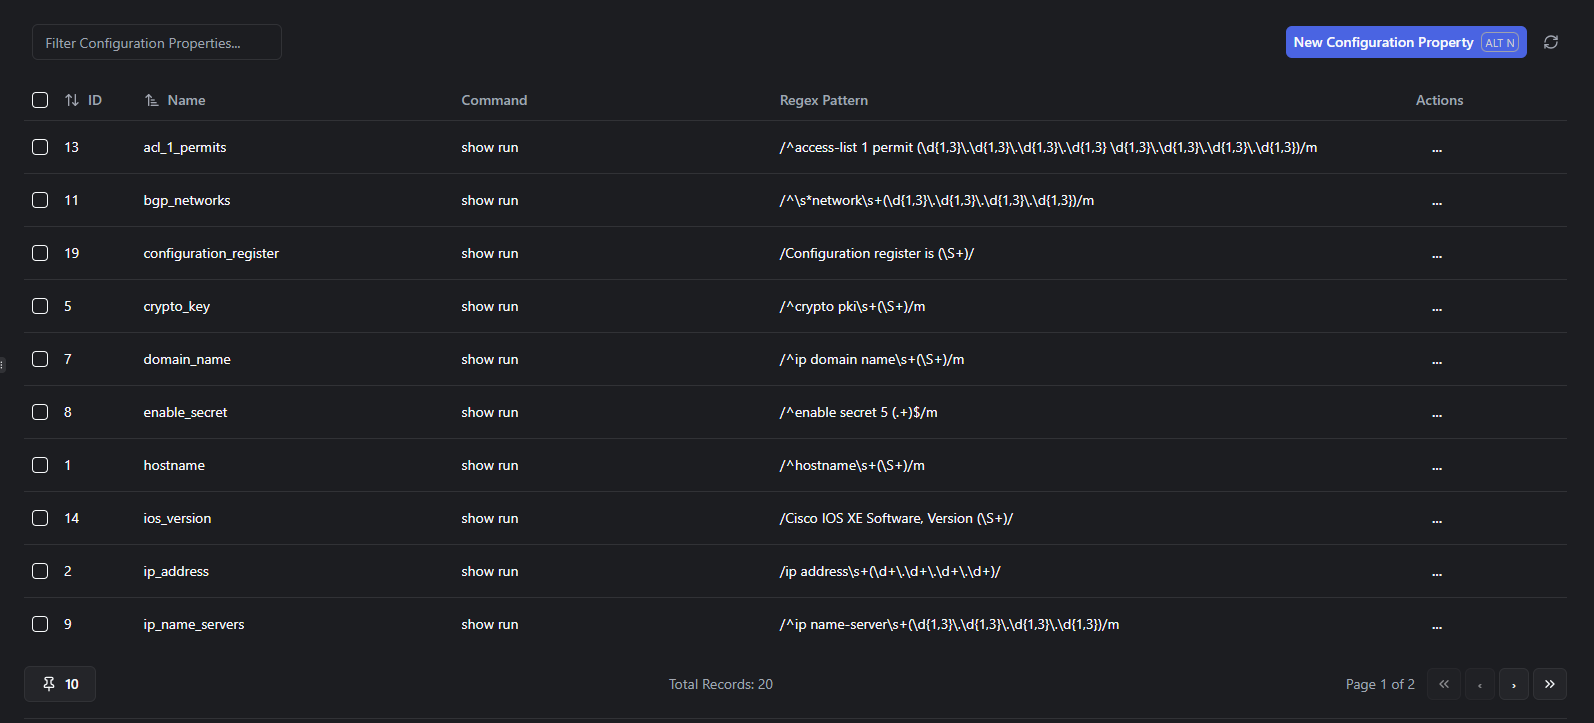Screen dimensions: 1594x723
Task: Sort by ID column arrows icon
Action: pyautogui.click(x=72, y=100)
